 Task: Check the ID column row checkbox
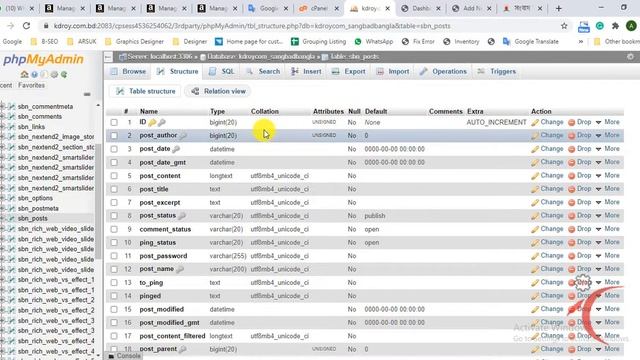[114, 122]
